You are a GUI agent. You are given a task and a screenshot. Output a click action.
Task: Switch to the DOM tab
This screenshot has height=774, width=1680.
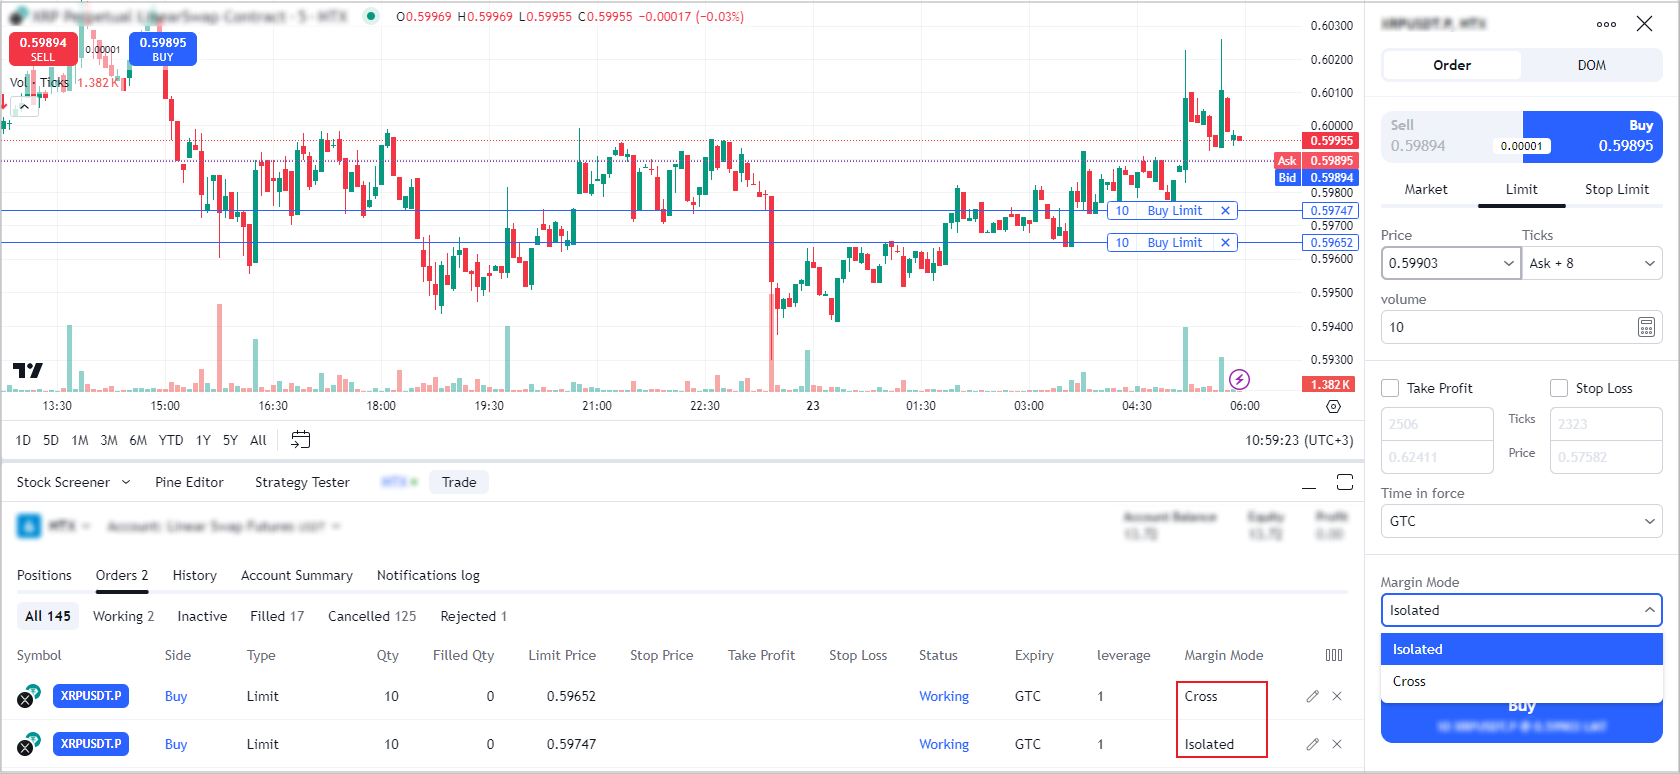pyautogui.click(x=1591, y=65)
